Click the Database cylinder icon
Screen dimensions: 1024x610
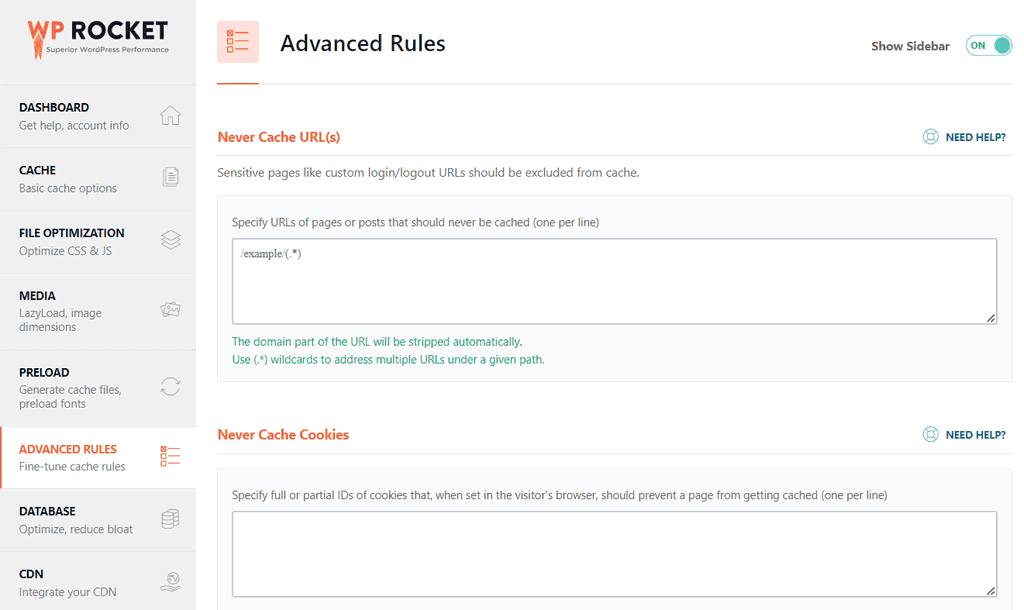coord(170,519)
